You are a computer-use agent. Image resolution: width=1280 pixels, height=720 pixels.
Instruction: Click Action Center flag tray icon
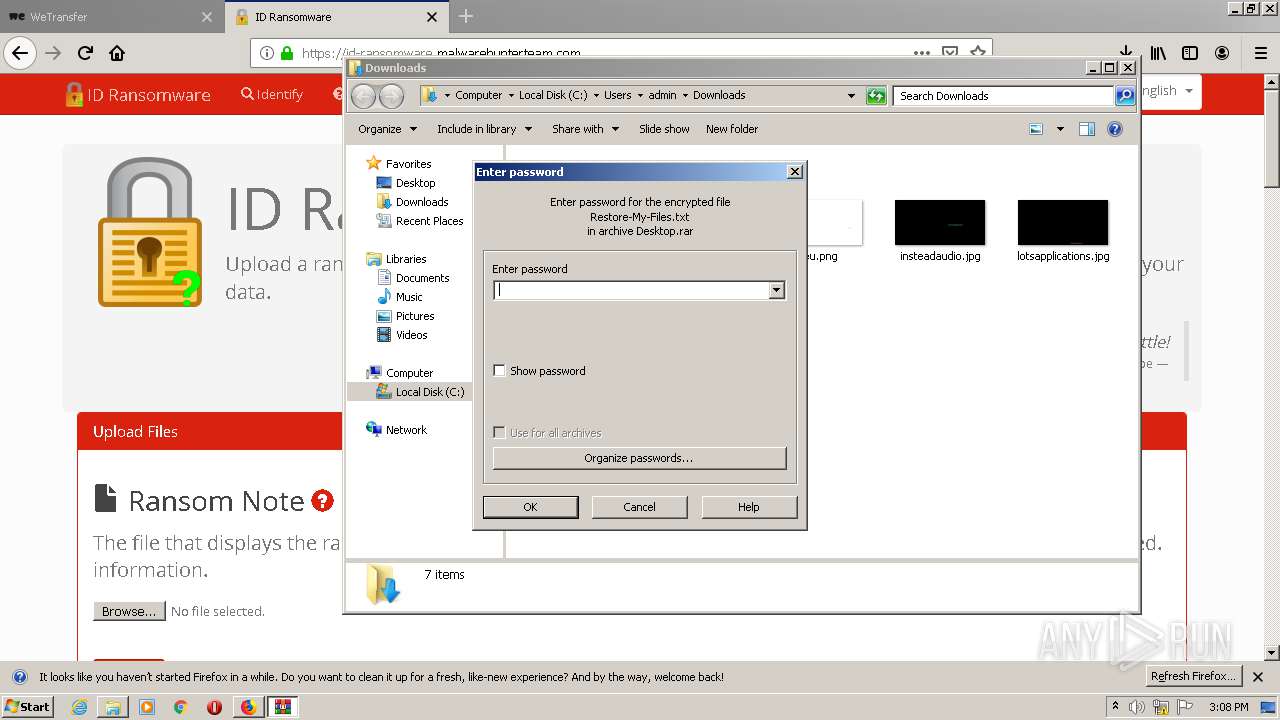[x=1183, y=707]
